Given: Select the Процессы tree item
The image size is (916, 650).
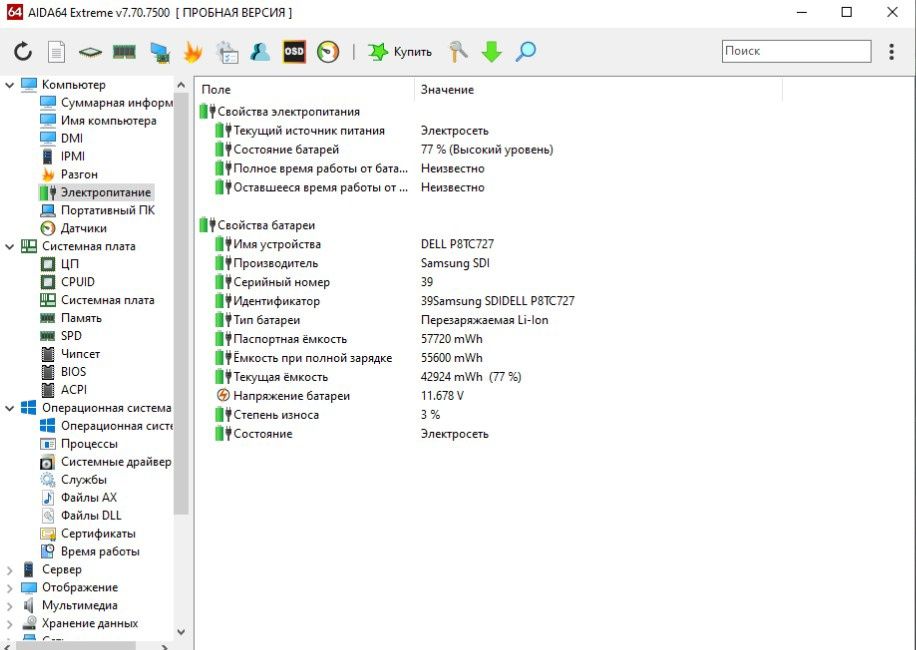Looking at the screenshot, I should click(x=79, y=444).
